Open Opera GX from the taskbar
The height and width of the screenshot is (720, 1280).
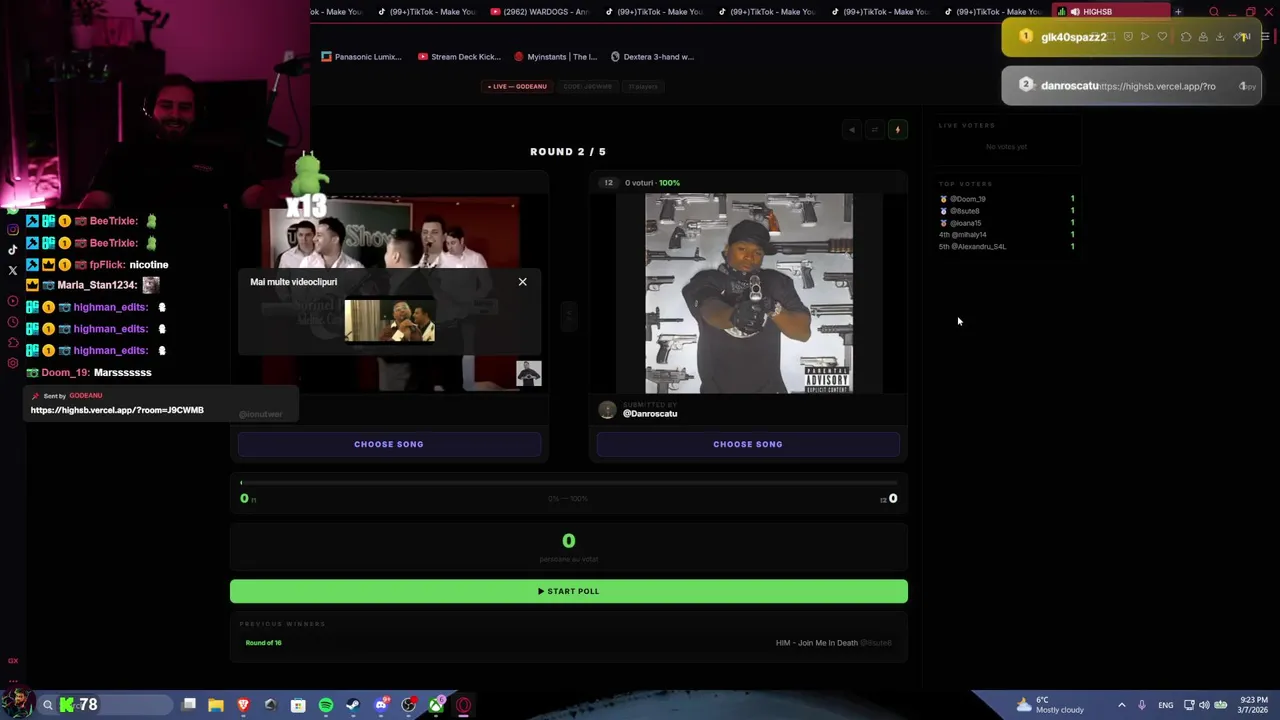tap(463, 705)
